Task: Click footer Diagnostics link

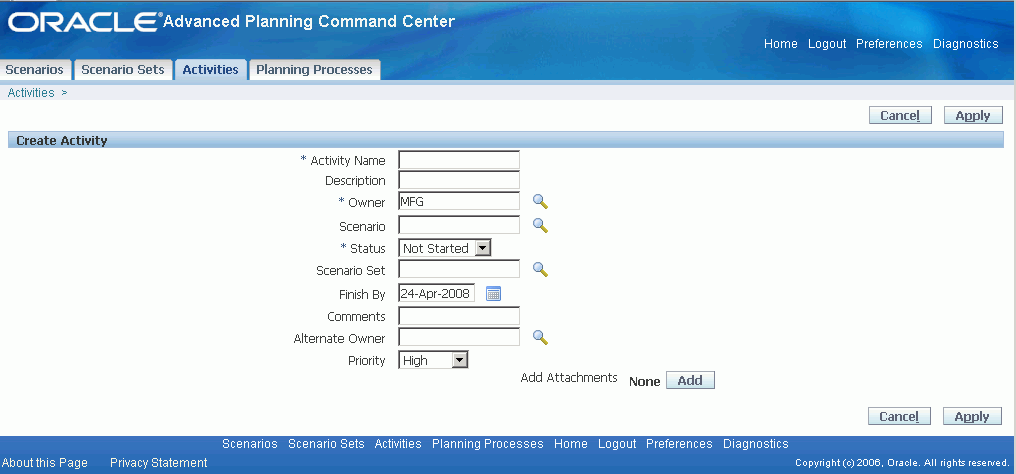Action: 756,444
